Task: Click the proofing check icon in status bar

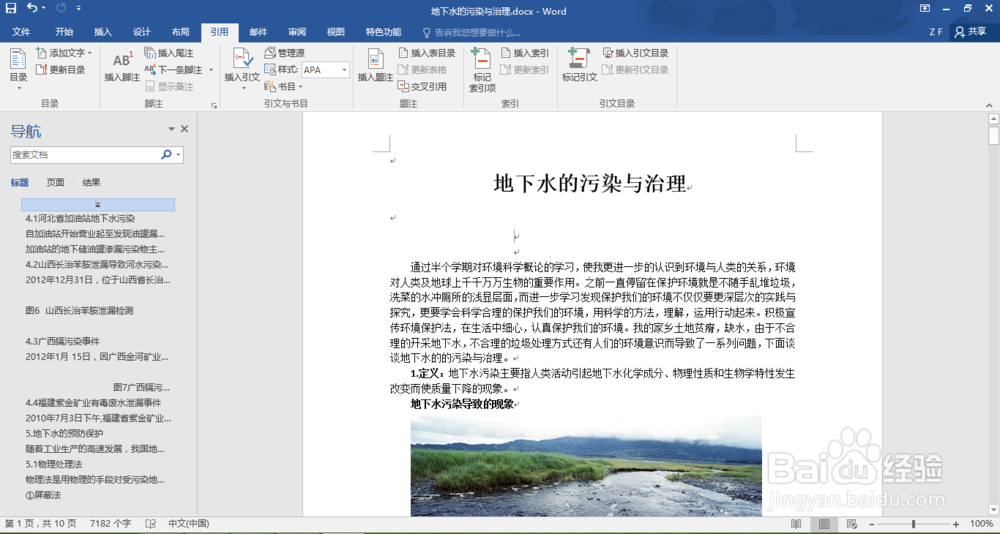Action: [x=151, y=523]
